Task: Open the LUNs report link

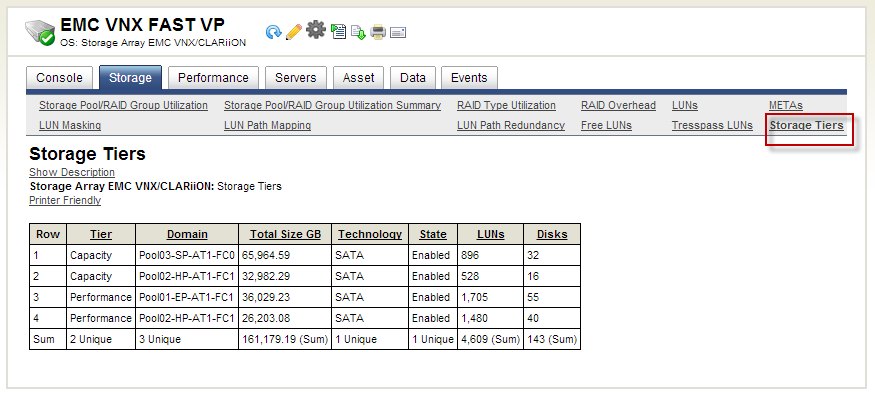Action: pyautogui.click(x=685, y=105)
